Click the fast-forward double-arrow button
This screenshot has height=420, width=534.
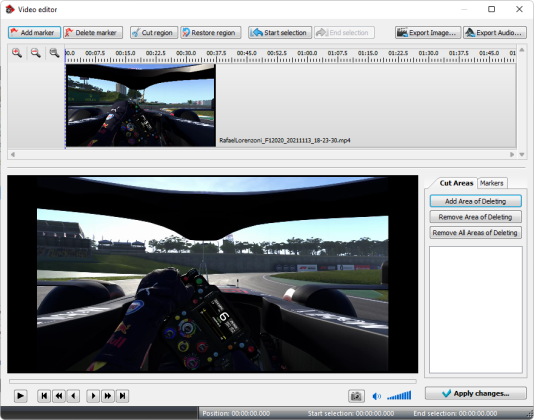(x=108, y=396)
